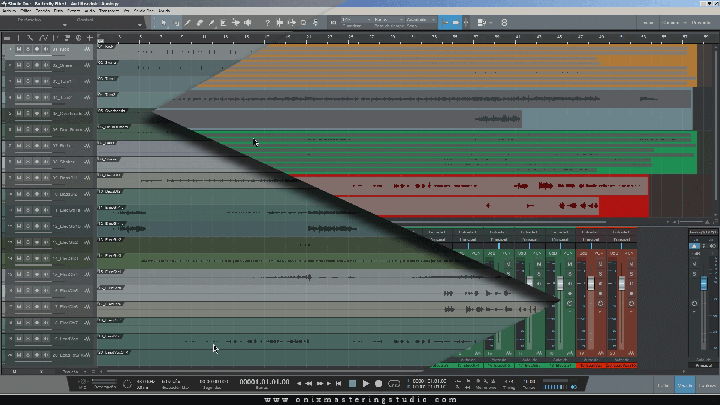This screenshot has width=720, height=405.
Task: Switch to the Edit panel button
Action: click(x=663, y=385)
